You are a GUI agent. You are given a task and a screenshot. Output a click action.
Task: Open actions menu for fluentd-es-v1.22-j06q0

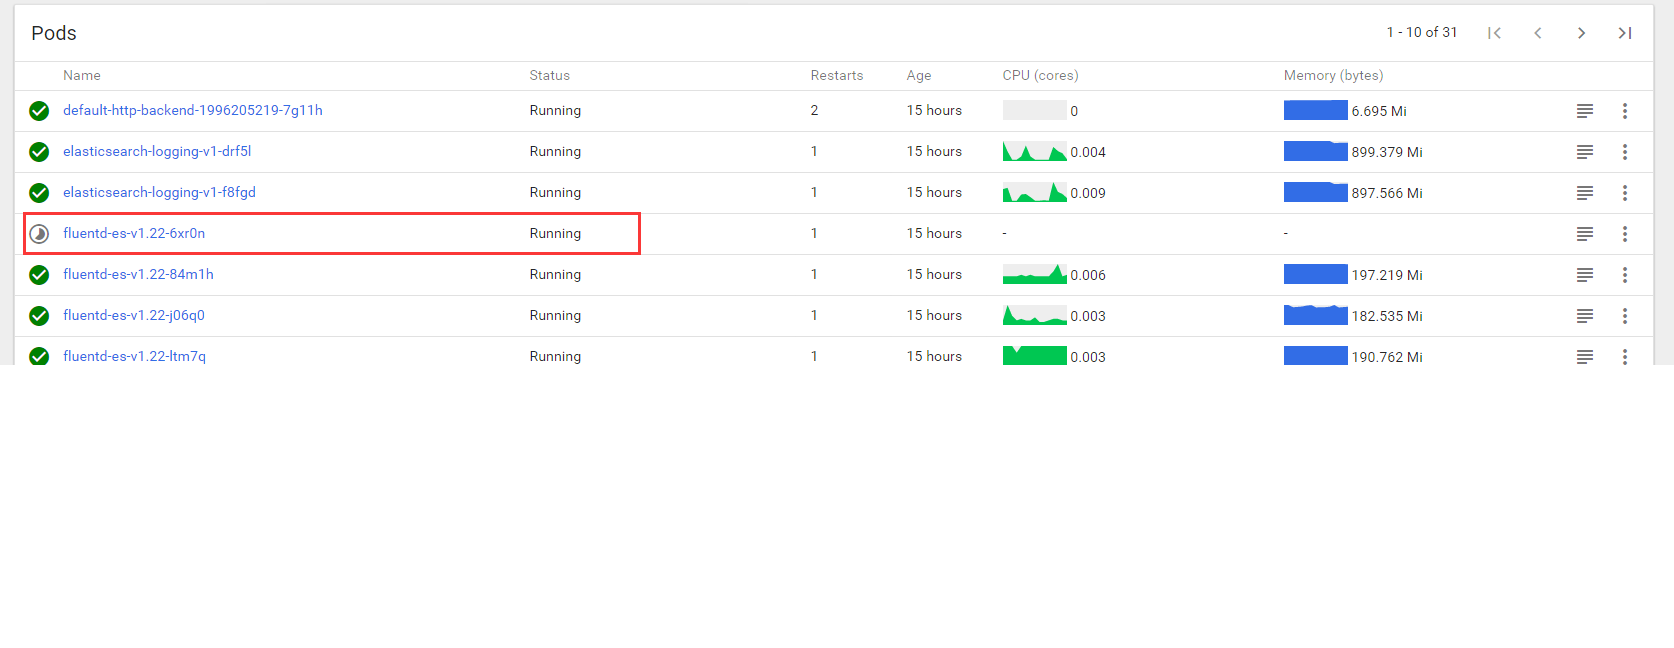click(x=1625, y=316)
